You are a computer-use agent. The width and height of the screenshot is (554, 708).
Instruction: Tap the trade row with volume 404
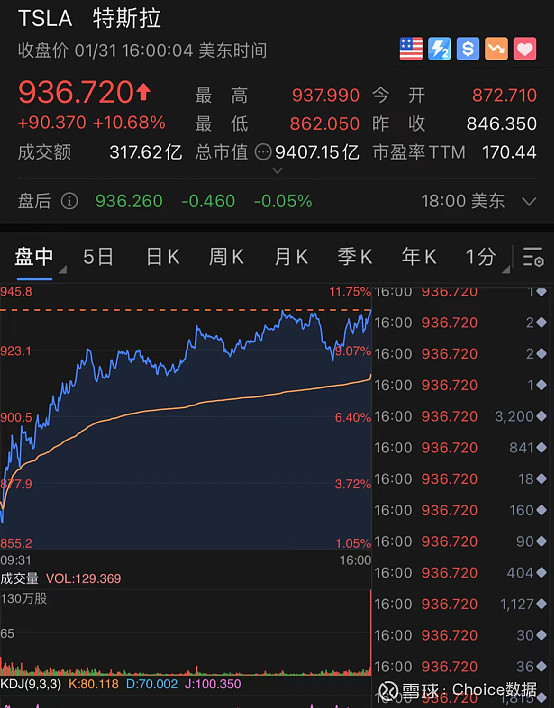[461, 573]
